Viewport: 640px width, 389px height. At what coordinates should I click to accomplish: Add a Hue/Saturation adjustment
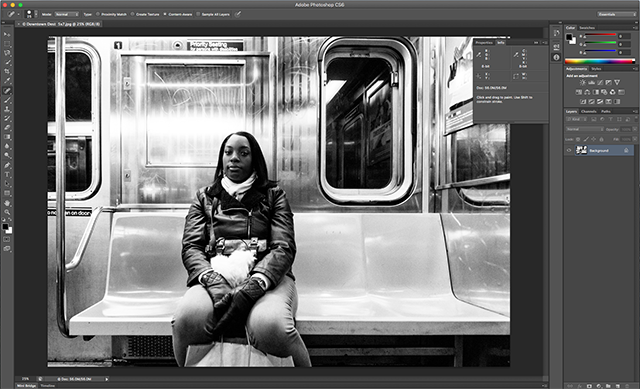pyautogui.click(x=578, y=92)
